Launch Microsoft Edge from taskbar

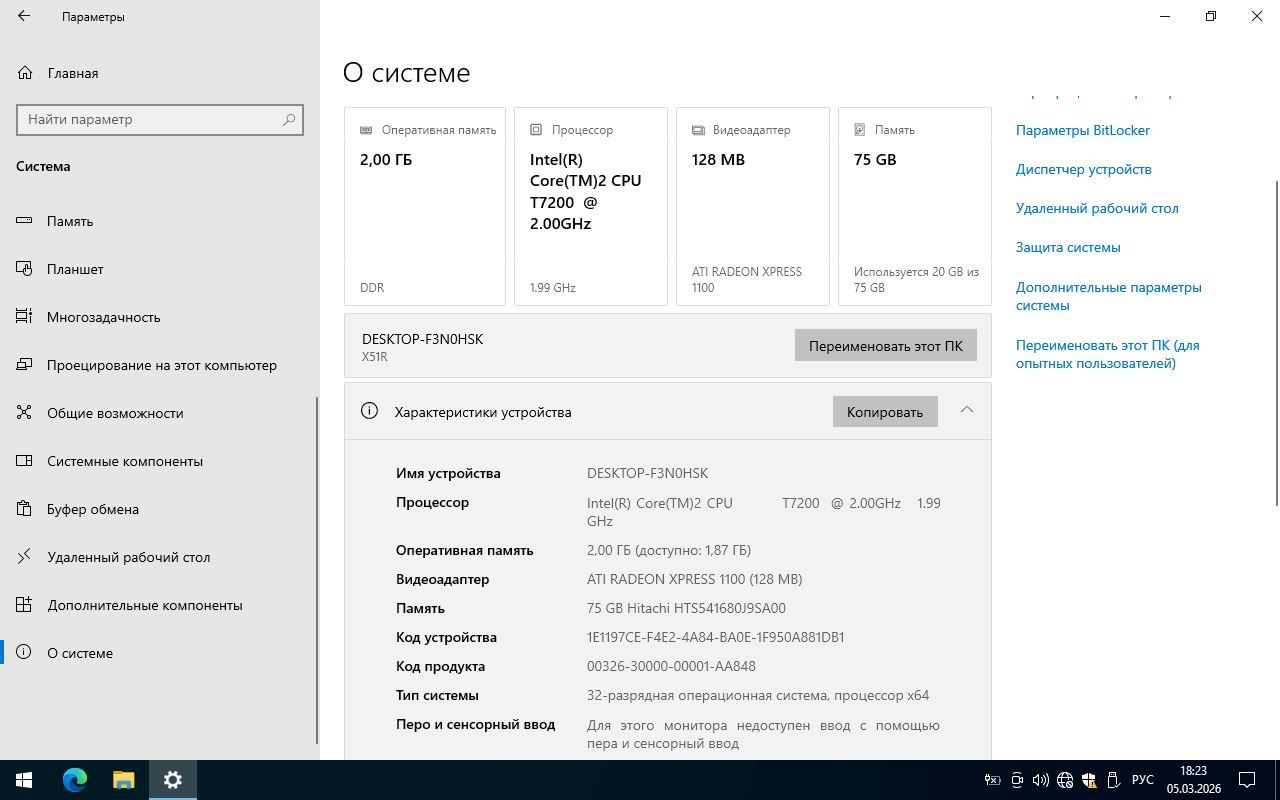[x=75, y=780]
